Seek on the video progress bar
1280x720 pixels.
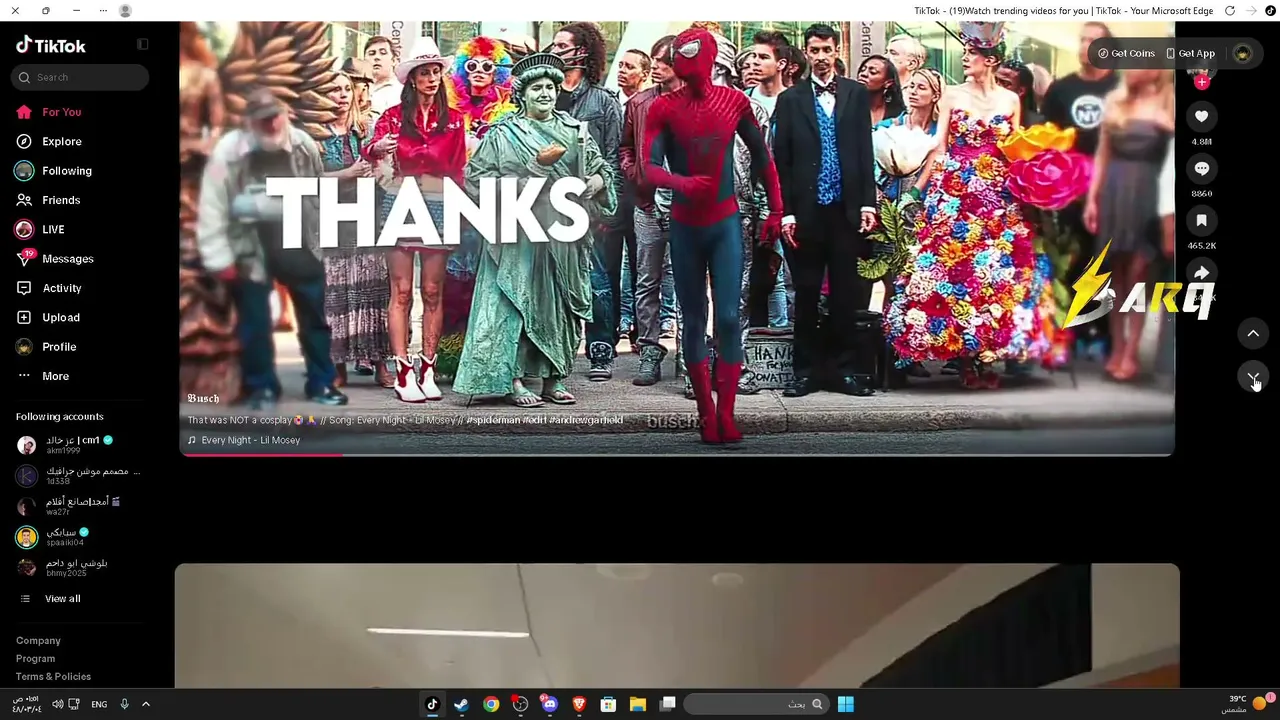[677, 455]
